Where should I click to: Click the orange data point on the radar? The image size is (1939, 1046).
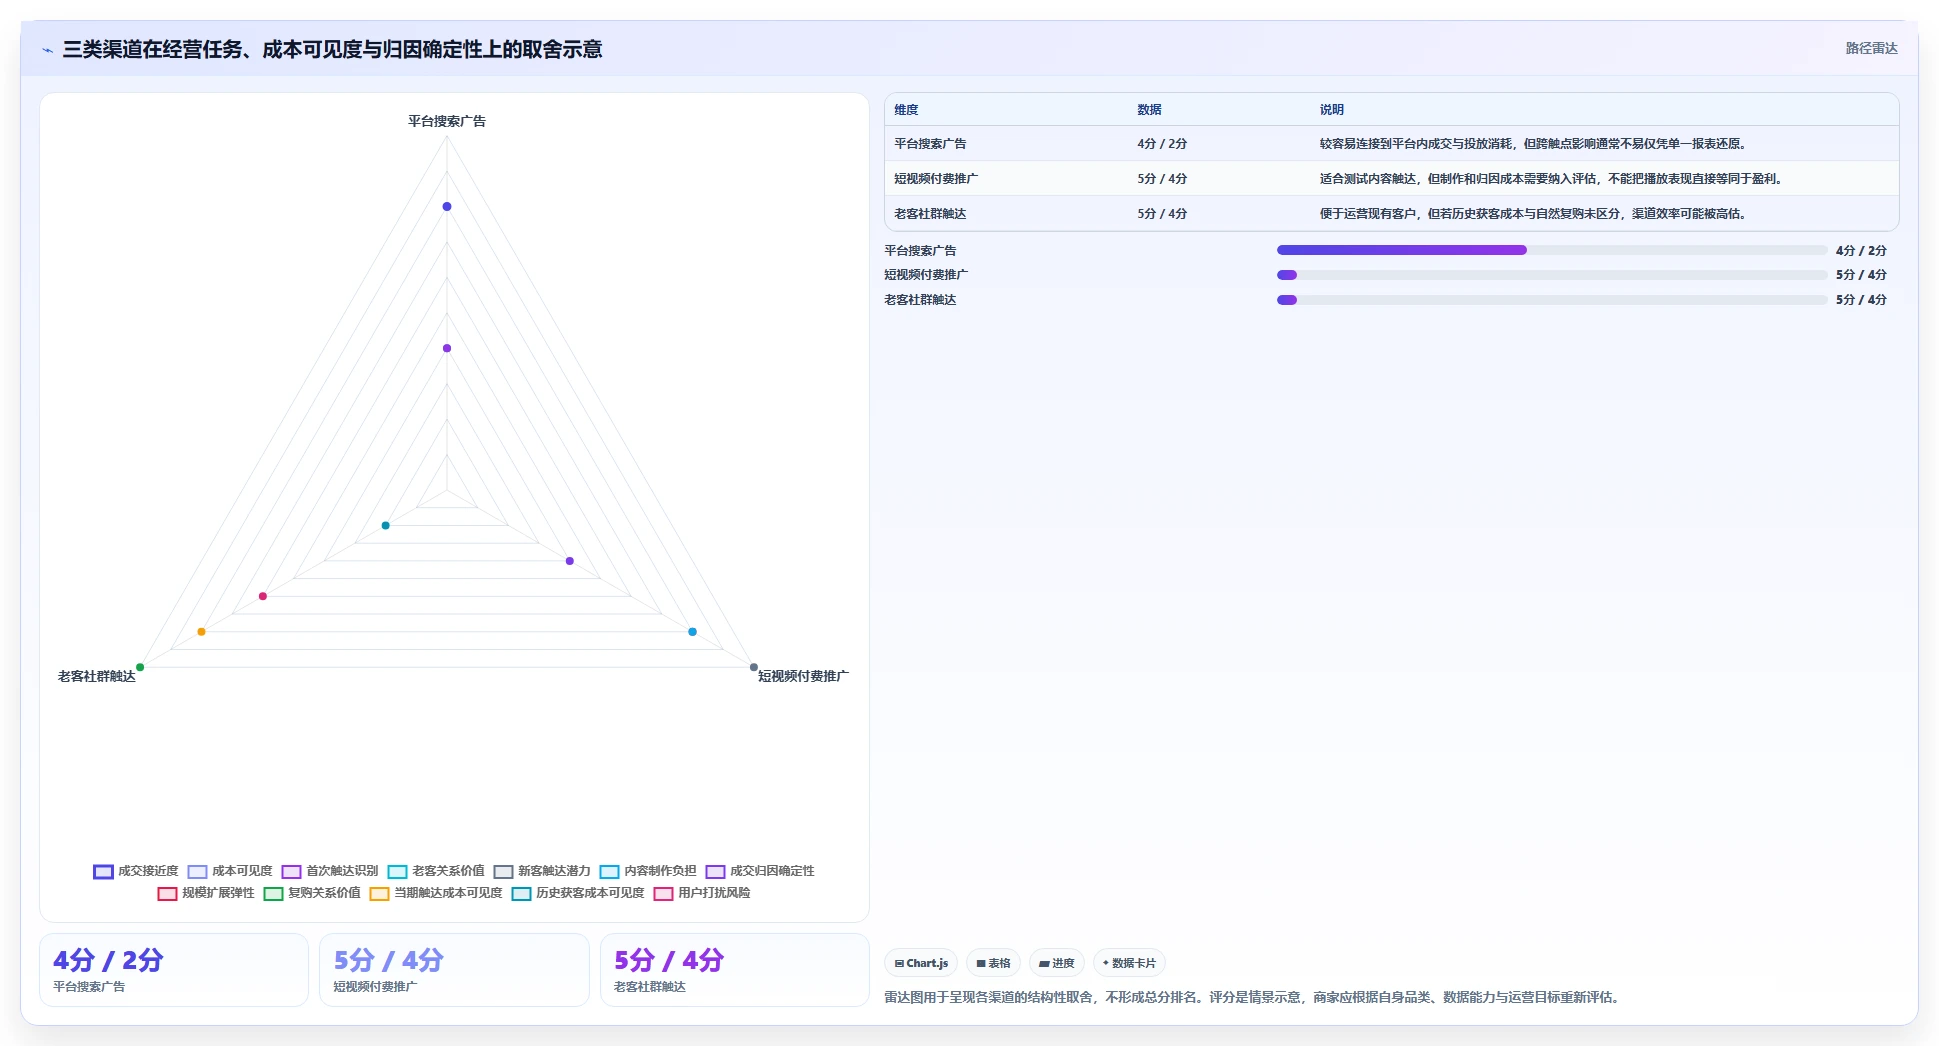[201, 632]
